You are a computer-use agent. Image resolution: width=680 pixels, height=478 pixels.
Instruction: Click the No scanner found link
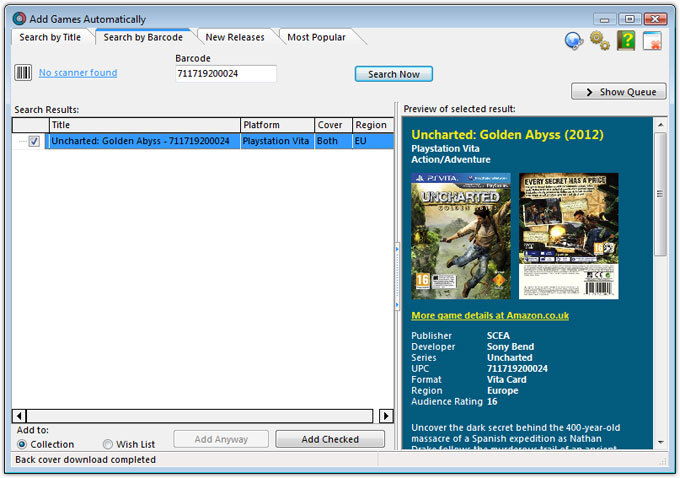pyautogui.click(x=78, y=72)
